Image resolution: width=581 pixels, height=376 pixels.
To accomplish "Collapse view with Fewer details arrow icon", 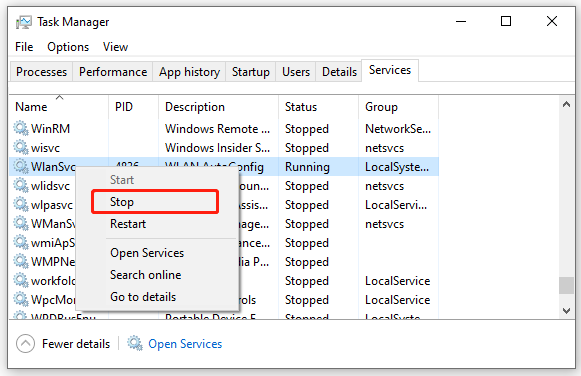I will [26, 343].
